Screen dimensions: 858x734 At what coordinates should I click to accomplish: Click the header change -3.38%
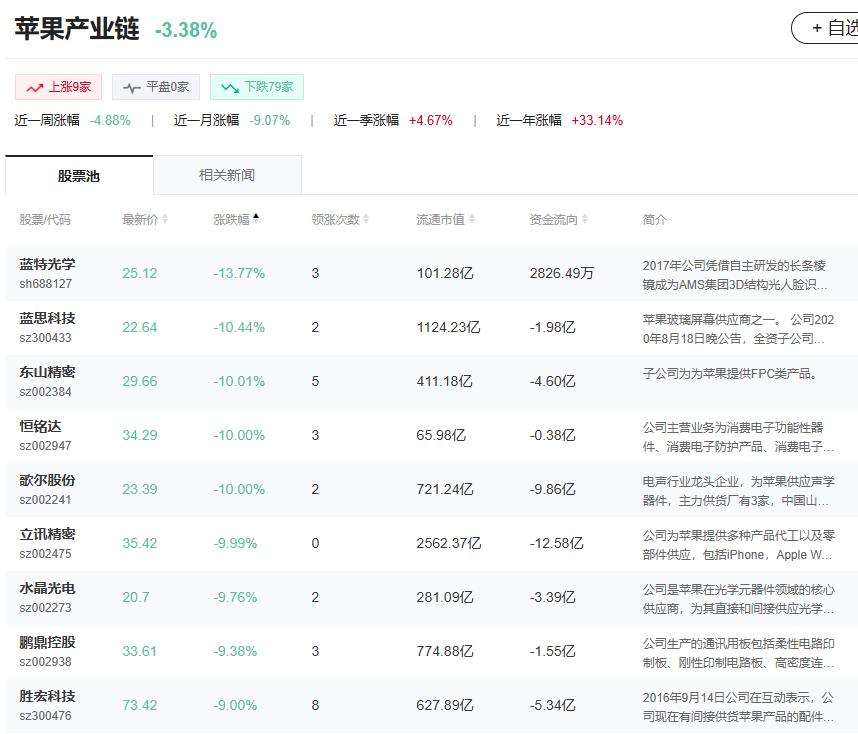point(186,30)
